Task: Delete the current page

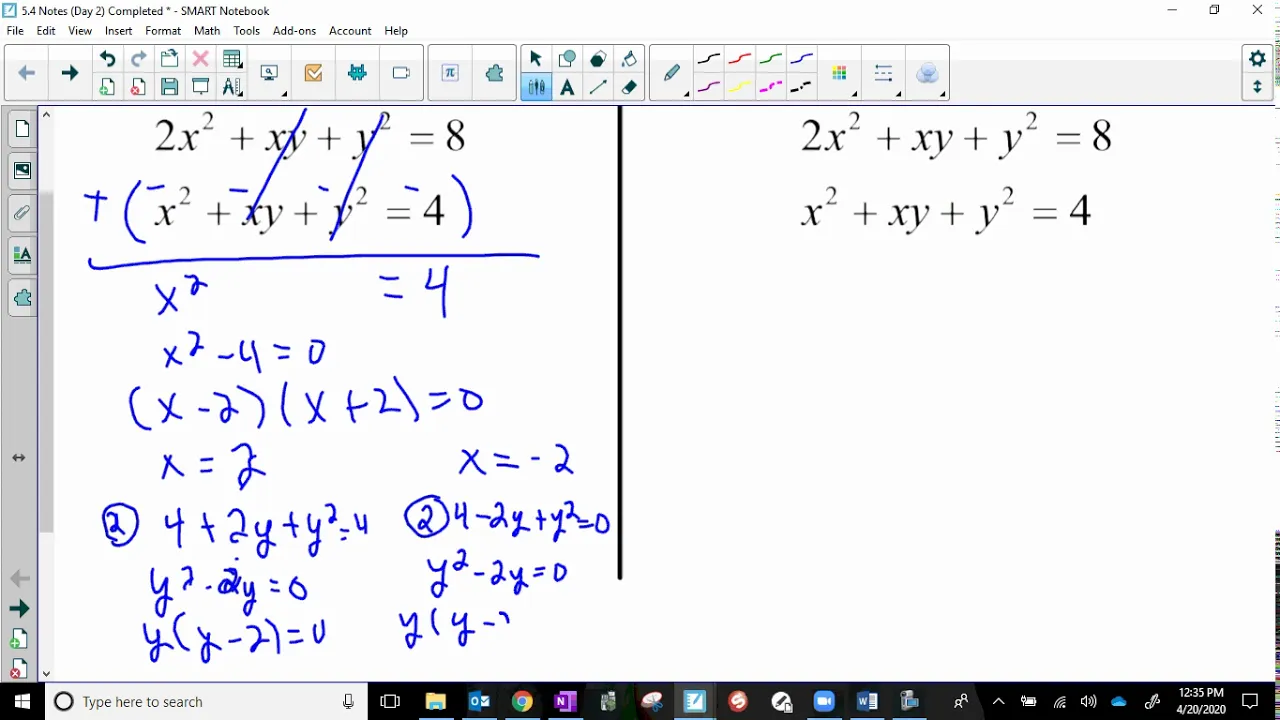Action: pyautogui.click(x=138, y=87)
